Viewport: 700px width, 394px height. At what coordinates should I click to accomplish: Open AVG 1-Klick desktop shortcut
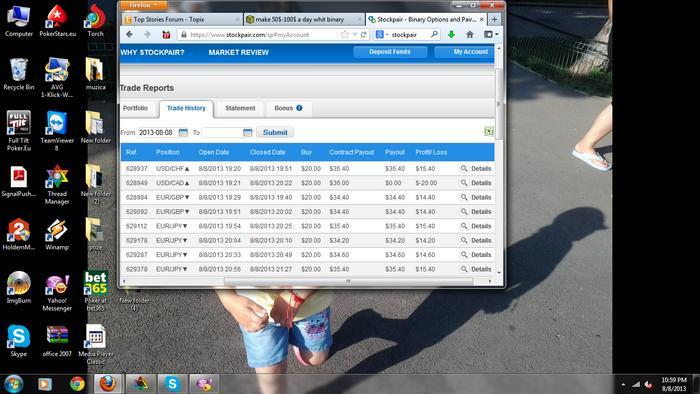tap(57, 78)
